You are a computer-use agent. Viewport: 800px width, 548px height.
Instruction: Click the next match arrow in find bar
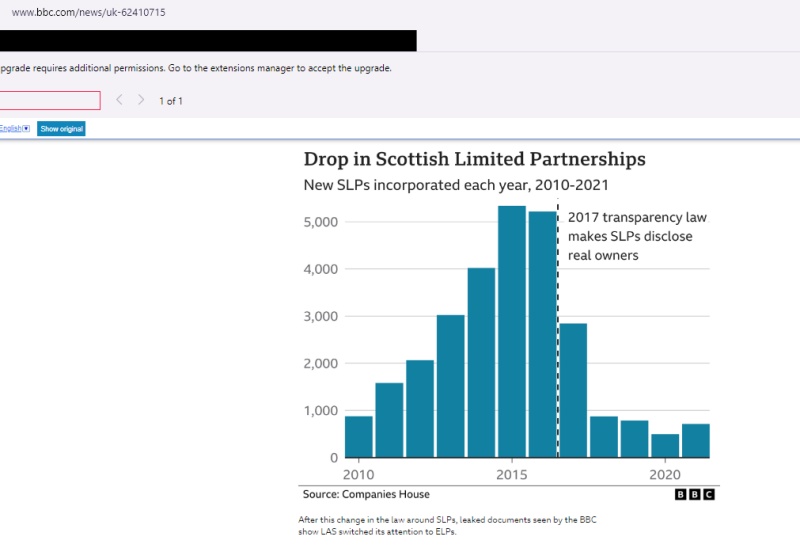[141, 100]
